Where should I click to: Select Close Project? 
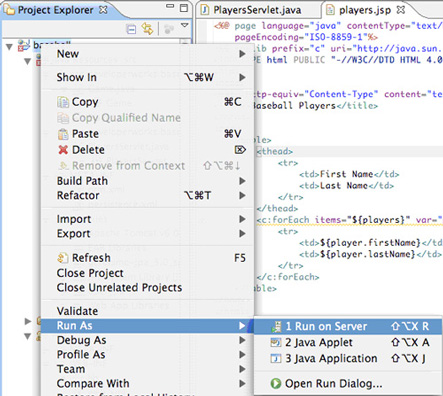tap(147, 273)
